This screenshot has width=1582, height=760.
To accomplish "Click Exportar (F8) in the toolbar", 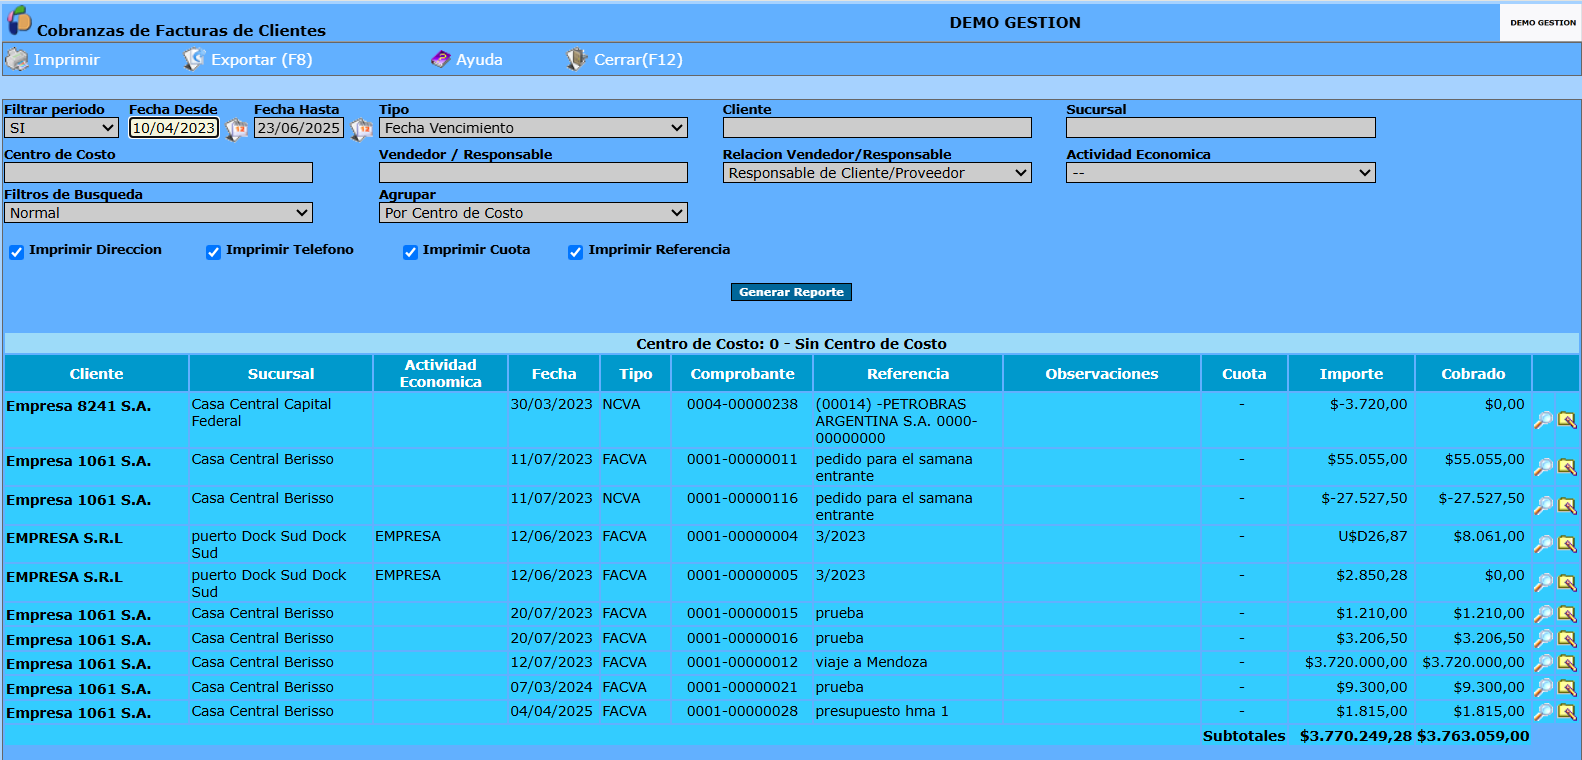I will [x=248, y=60].
